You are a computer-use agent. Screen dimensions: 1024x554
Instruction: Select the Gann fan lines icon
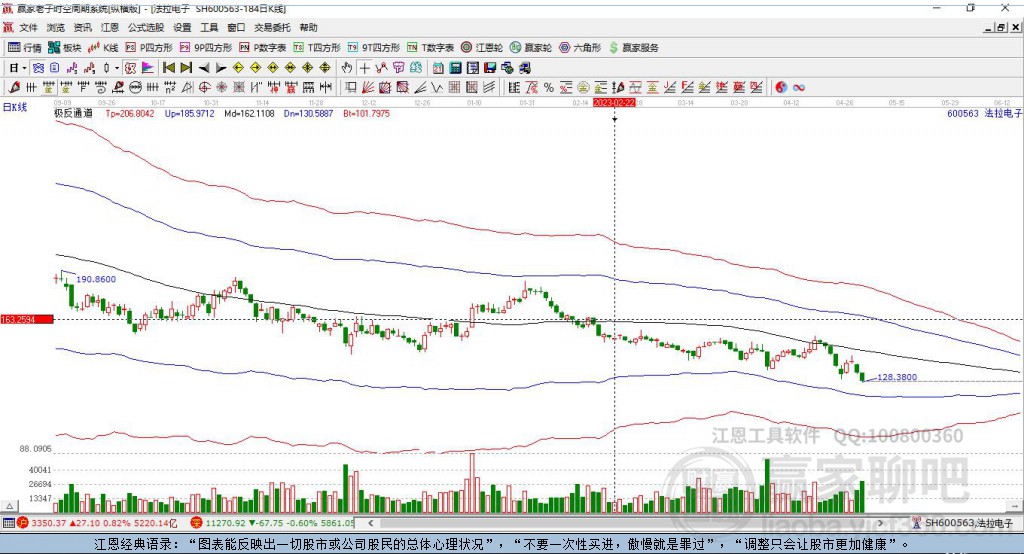coord(368,87)
